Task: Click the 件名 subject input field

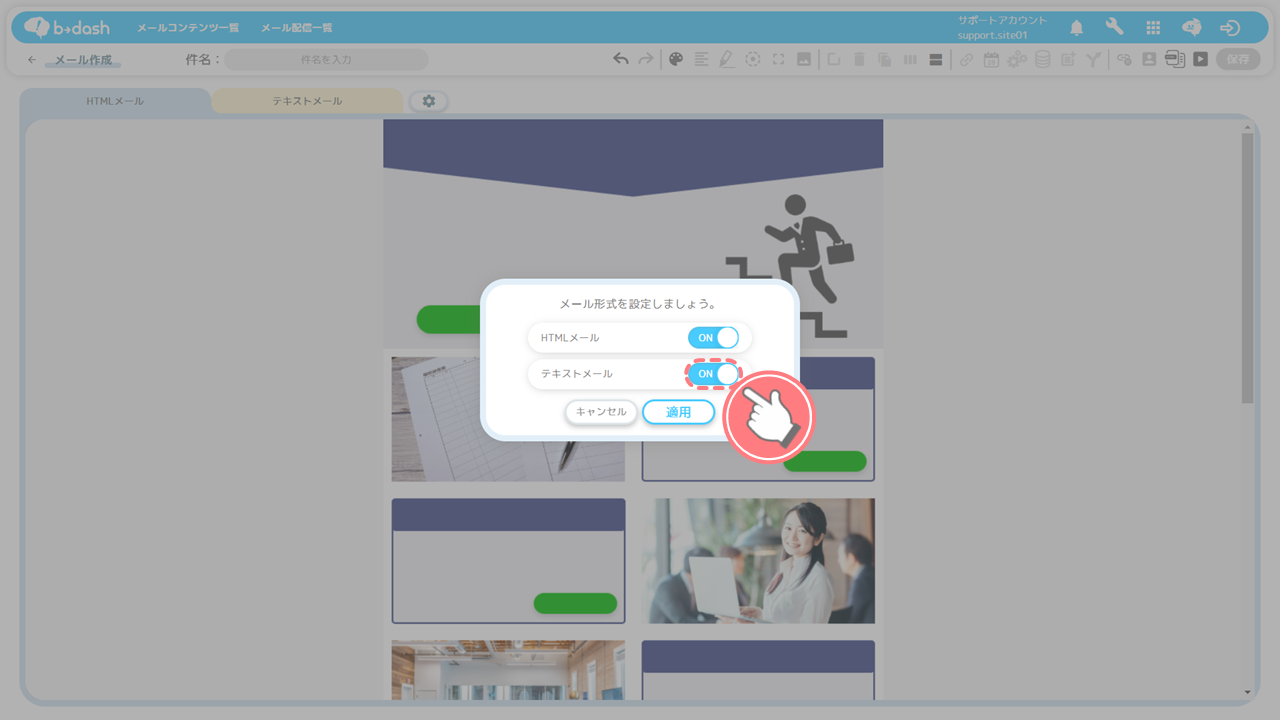Action: click(x=326, y=60)
